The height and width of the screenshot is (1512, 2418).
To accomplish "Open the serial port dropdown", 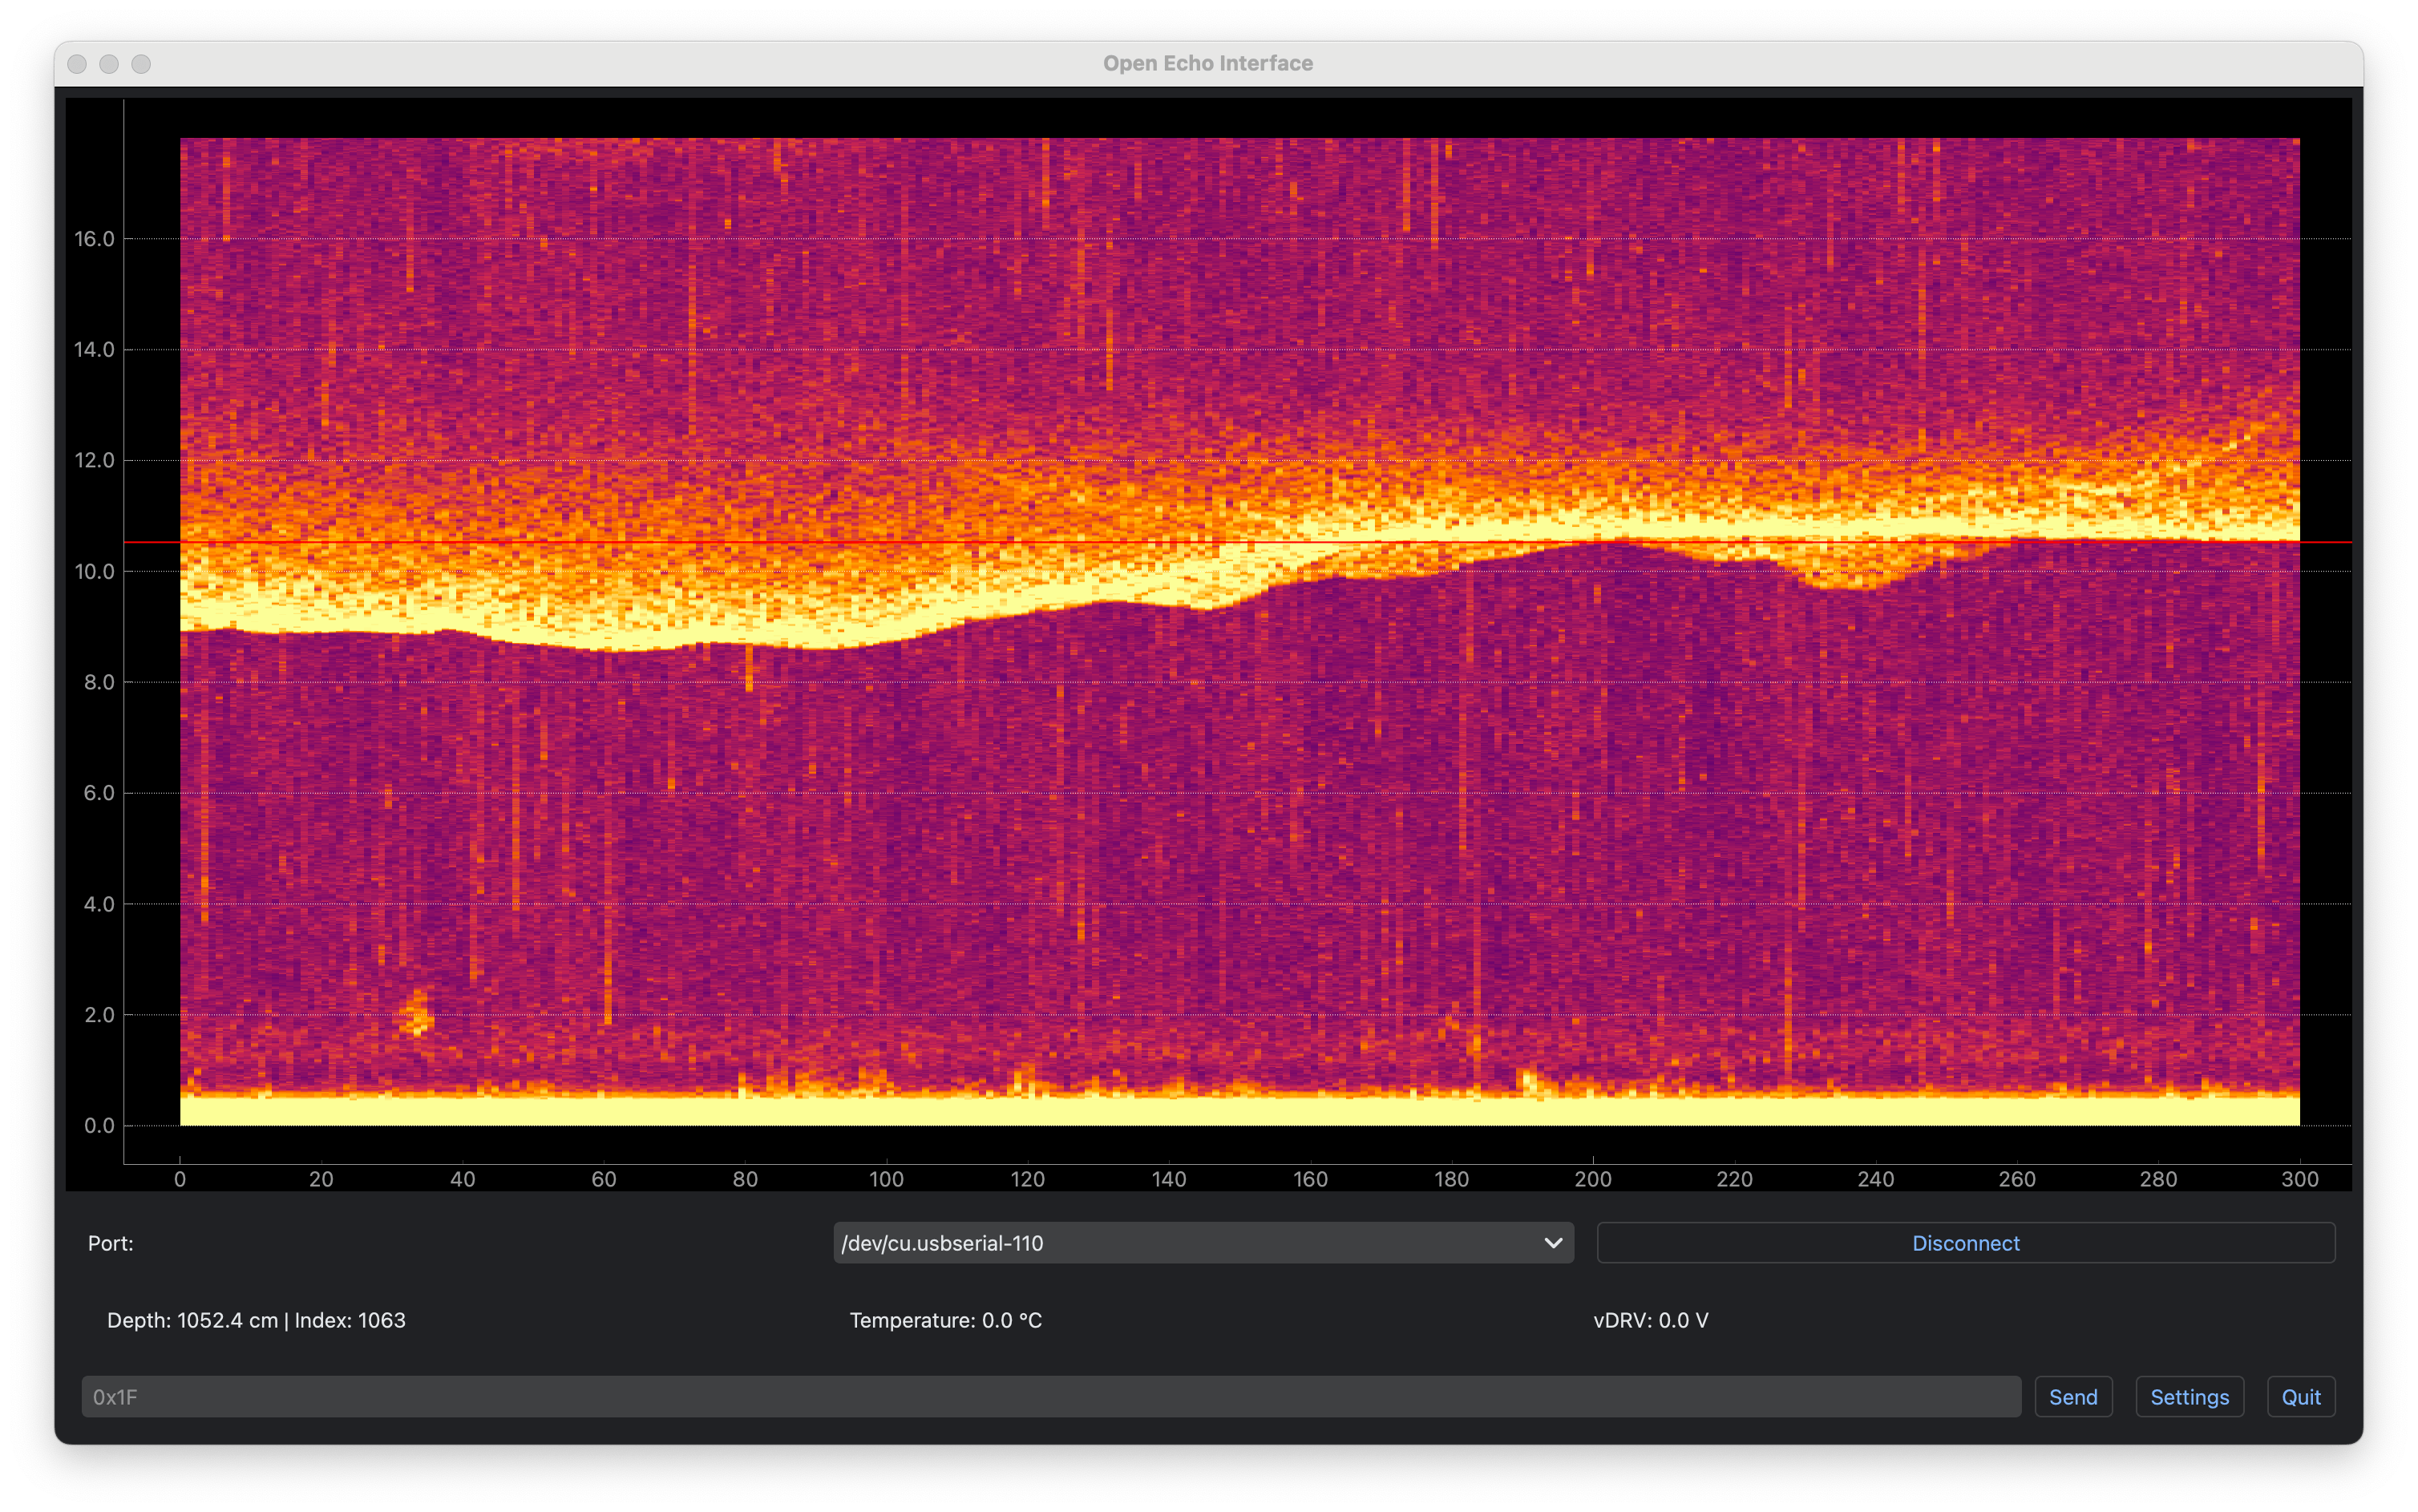I will (1190, 1243).
